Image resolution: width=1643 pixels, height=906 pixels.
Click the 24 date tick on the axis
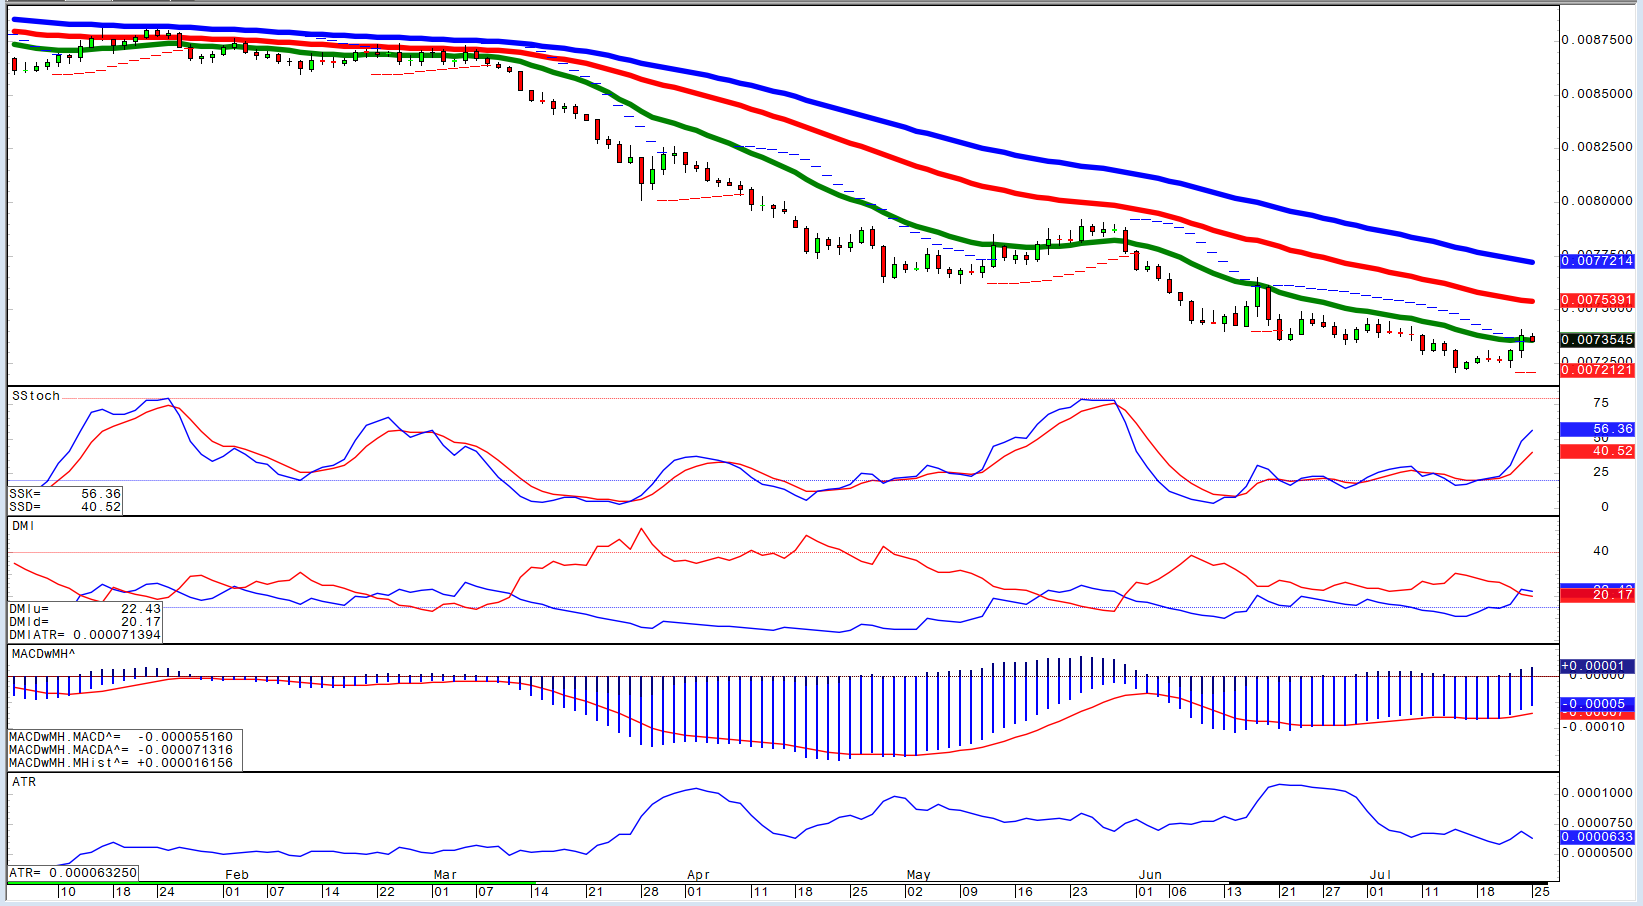point(166,892)
